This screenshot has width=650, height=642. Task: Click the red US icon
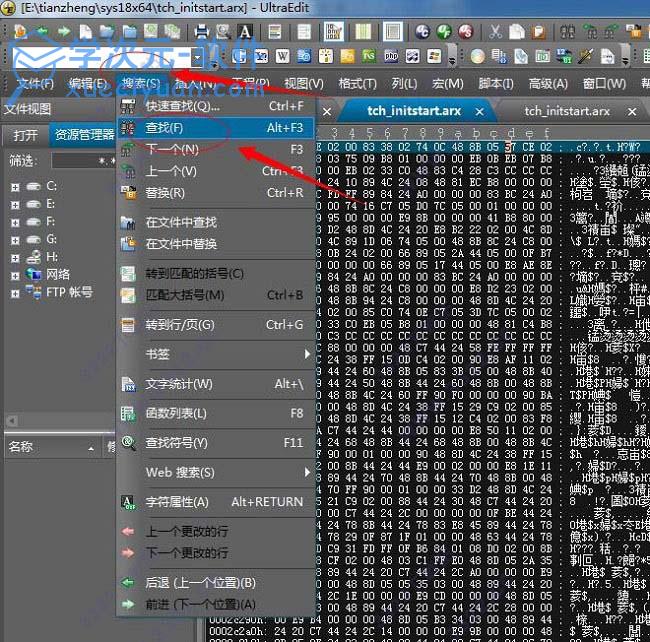pyautogui.click(x=466, y=31)
